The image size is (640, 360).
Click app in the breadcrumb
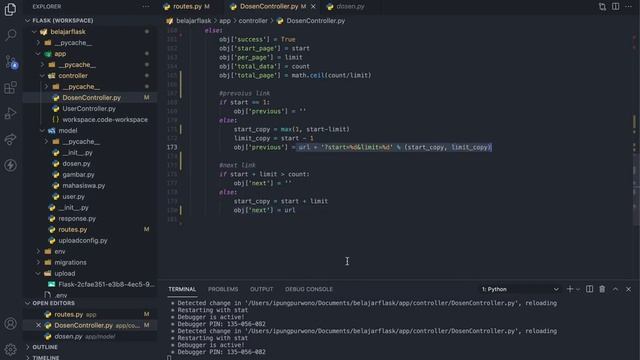pos(225,20)
